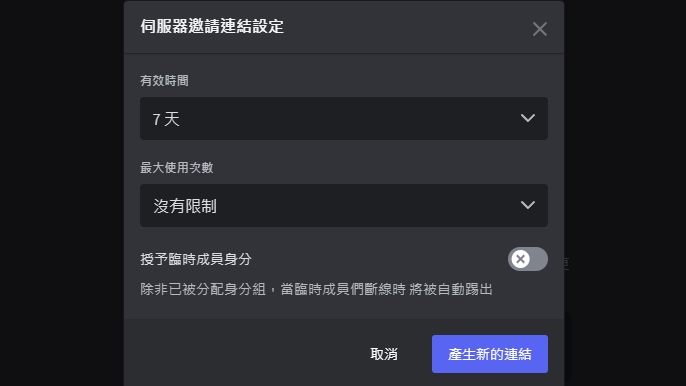Image resolution: width=686 pixels, height=386 pixels.
Task: Click the 產生新的連結 button
Action: click(x=490, y=354)
